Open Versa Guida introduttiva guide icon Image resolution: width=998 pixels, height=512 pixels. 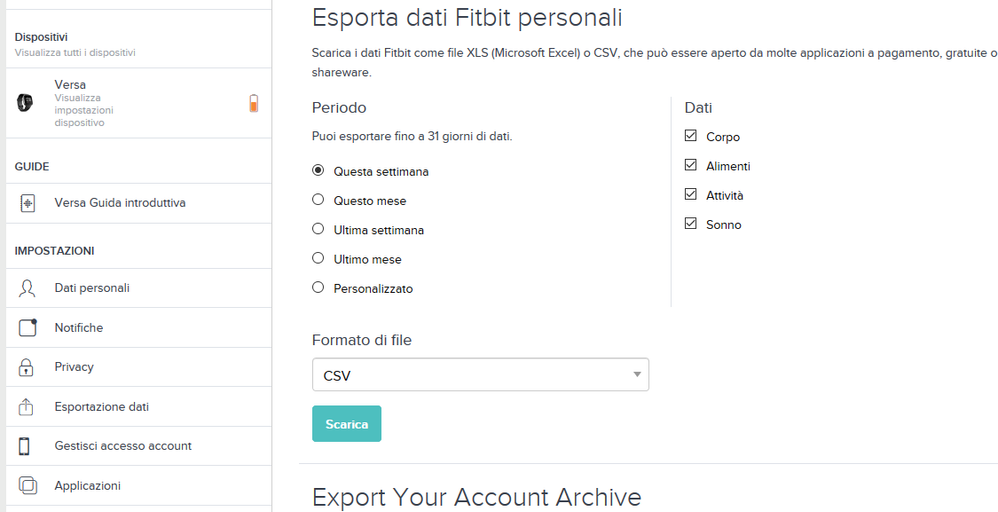tap(27, 203)
